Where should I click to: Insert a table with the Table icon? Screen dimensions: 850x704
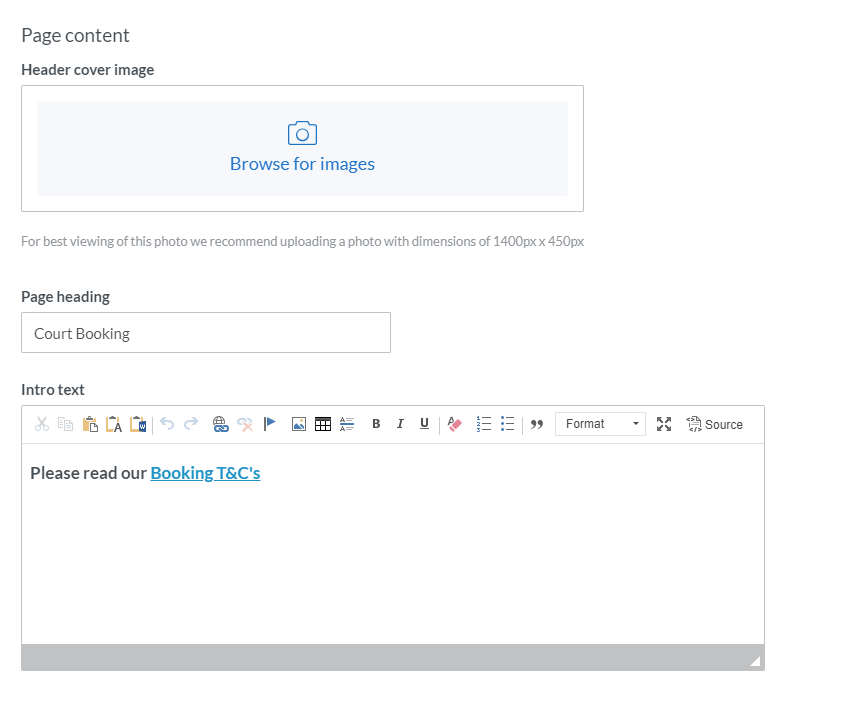323,424
